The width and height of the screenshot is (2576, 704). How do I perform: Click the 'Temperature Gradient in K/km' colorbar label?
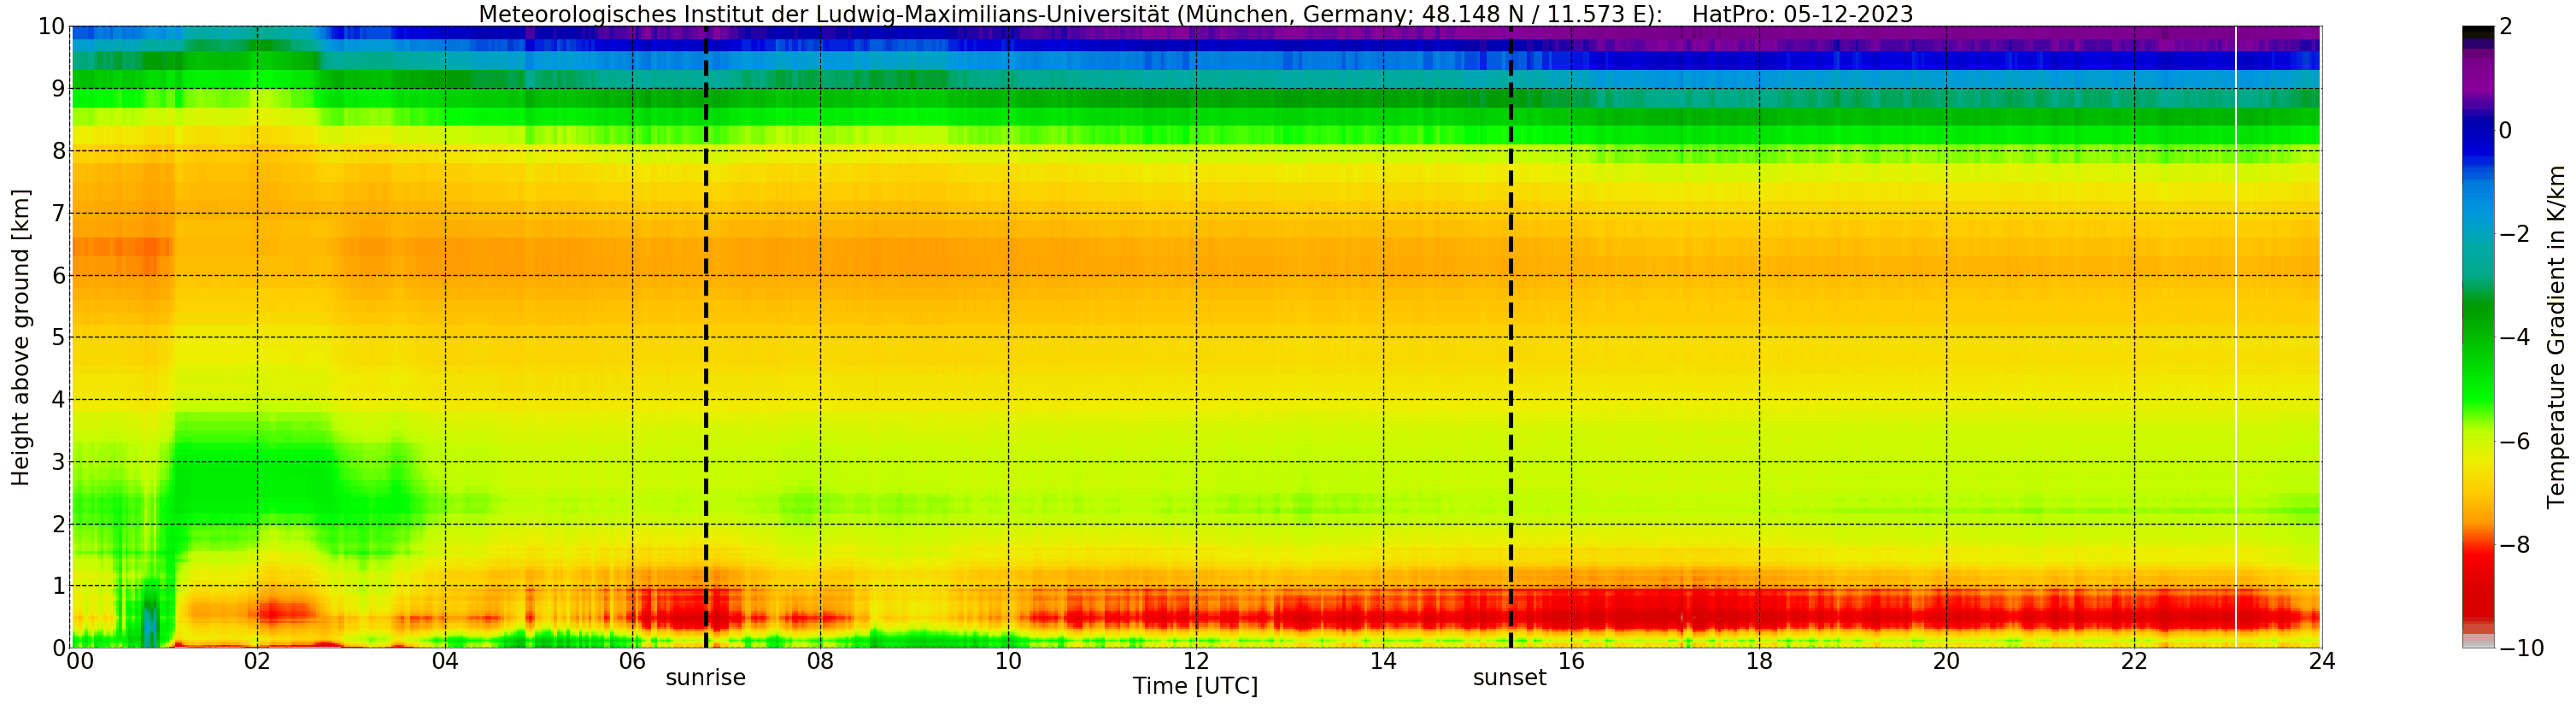coord(2556,337)
